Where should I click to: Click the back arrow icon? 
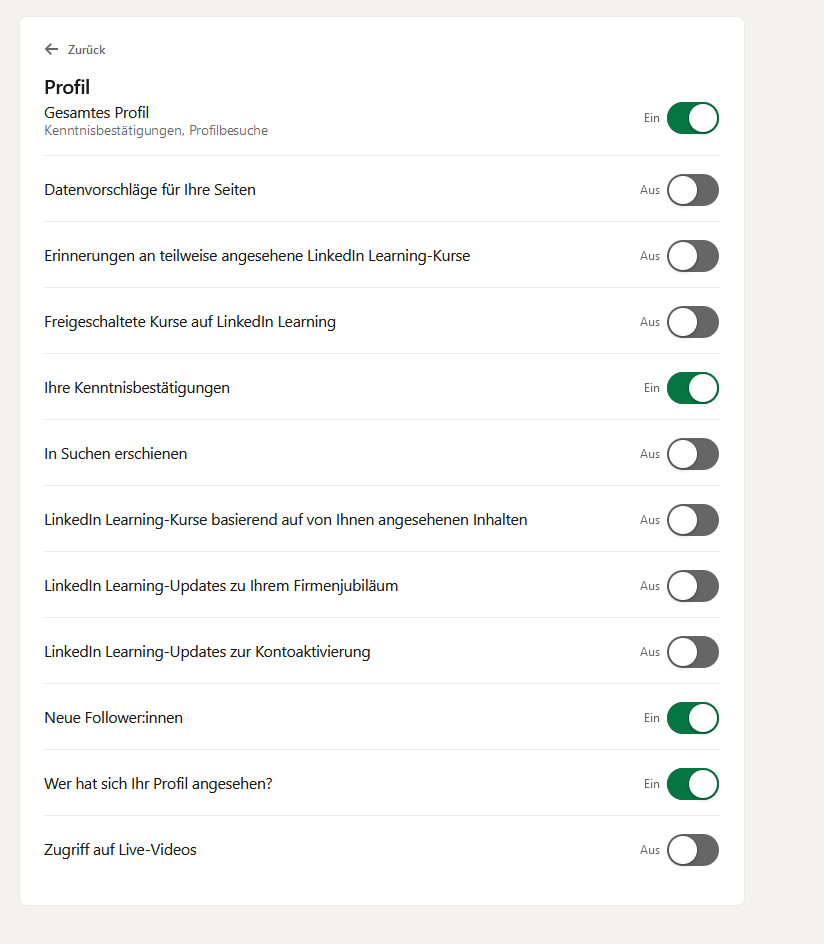(52, 49)
